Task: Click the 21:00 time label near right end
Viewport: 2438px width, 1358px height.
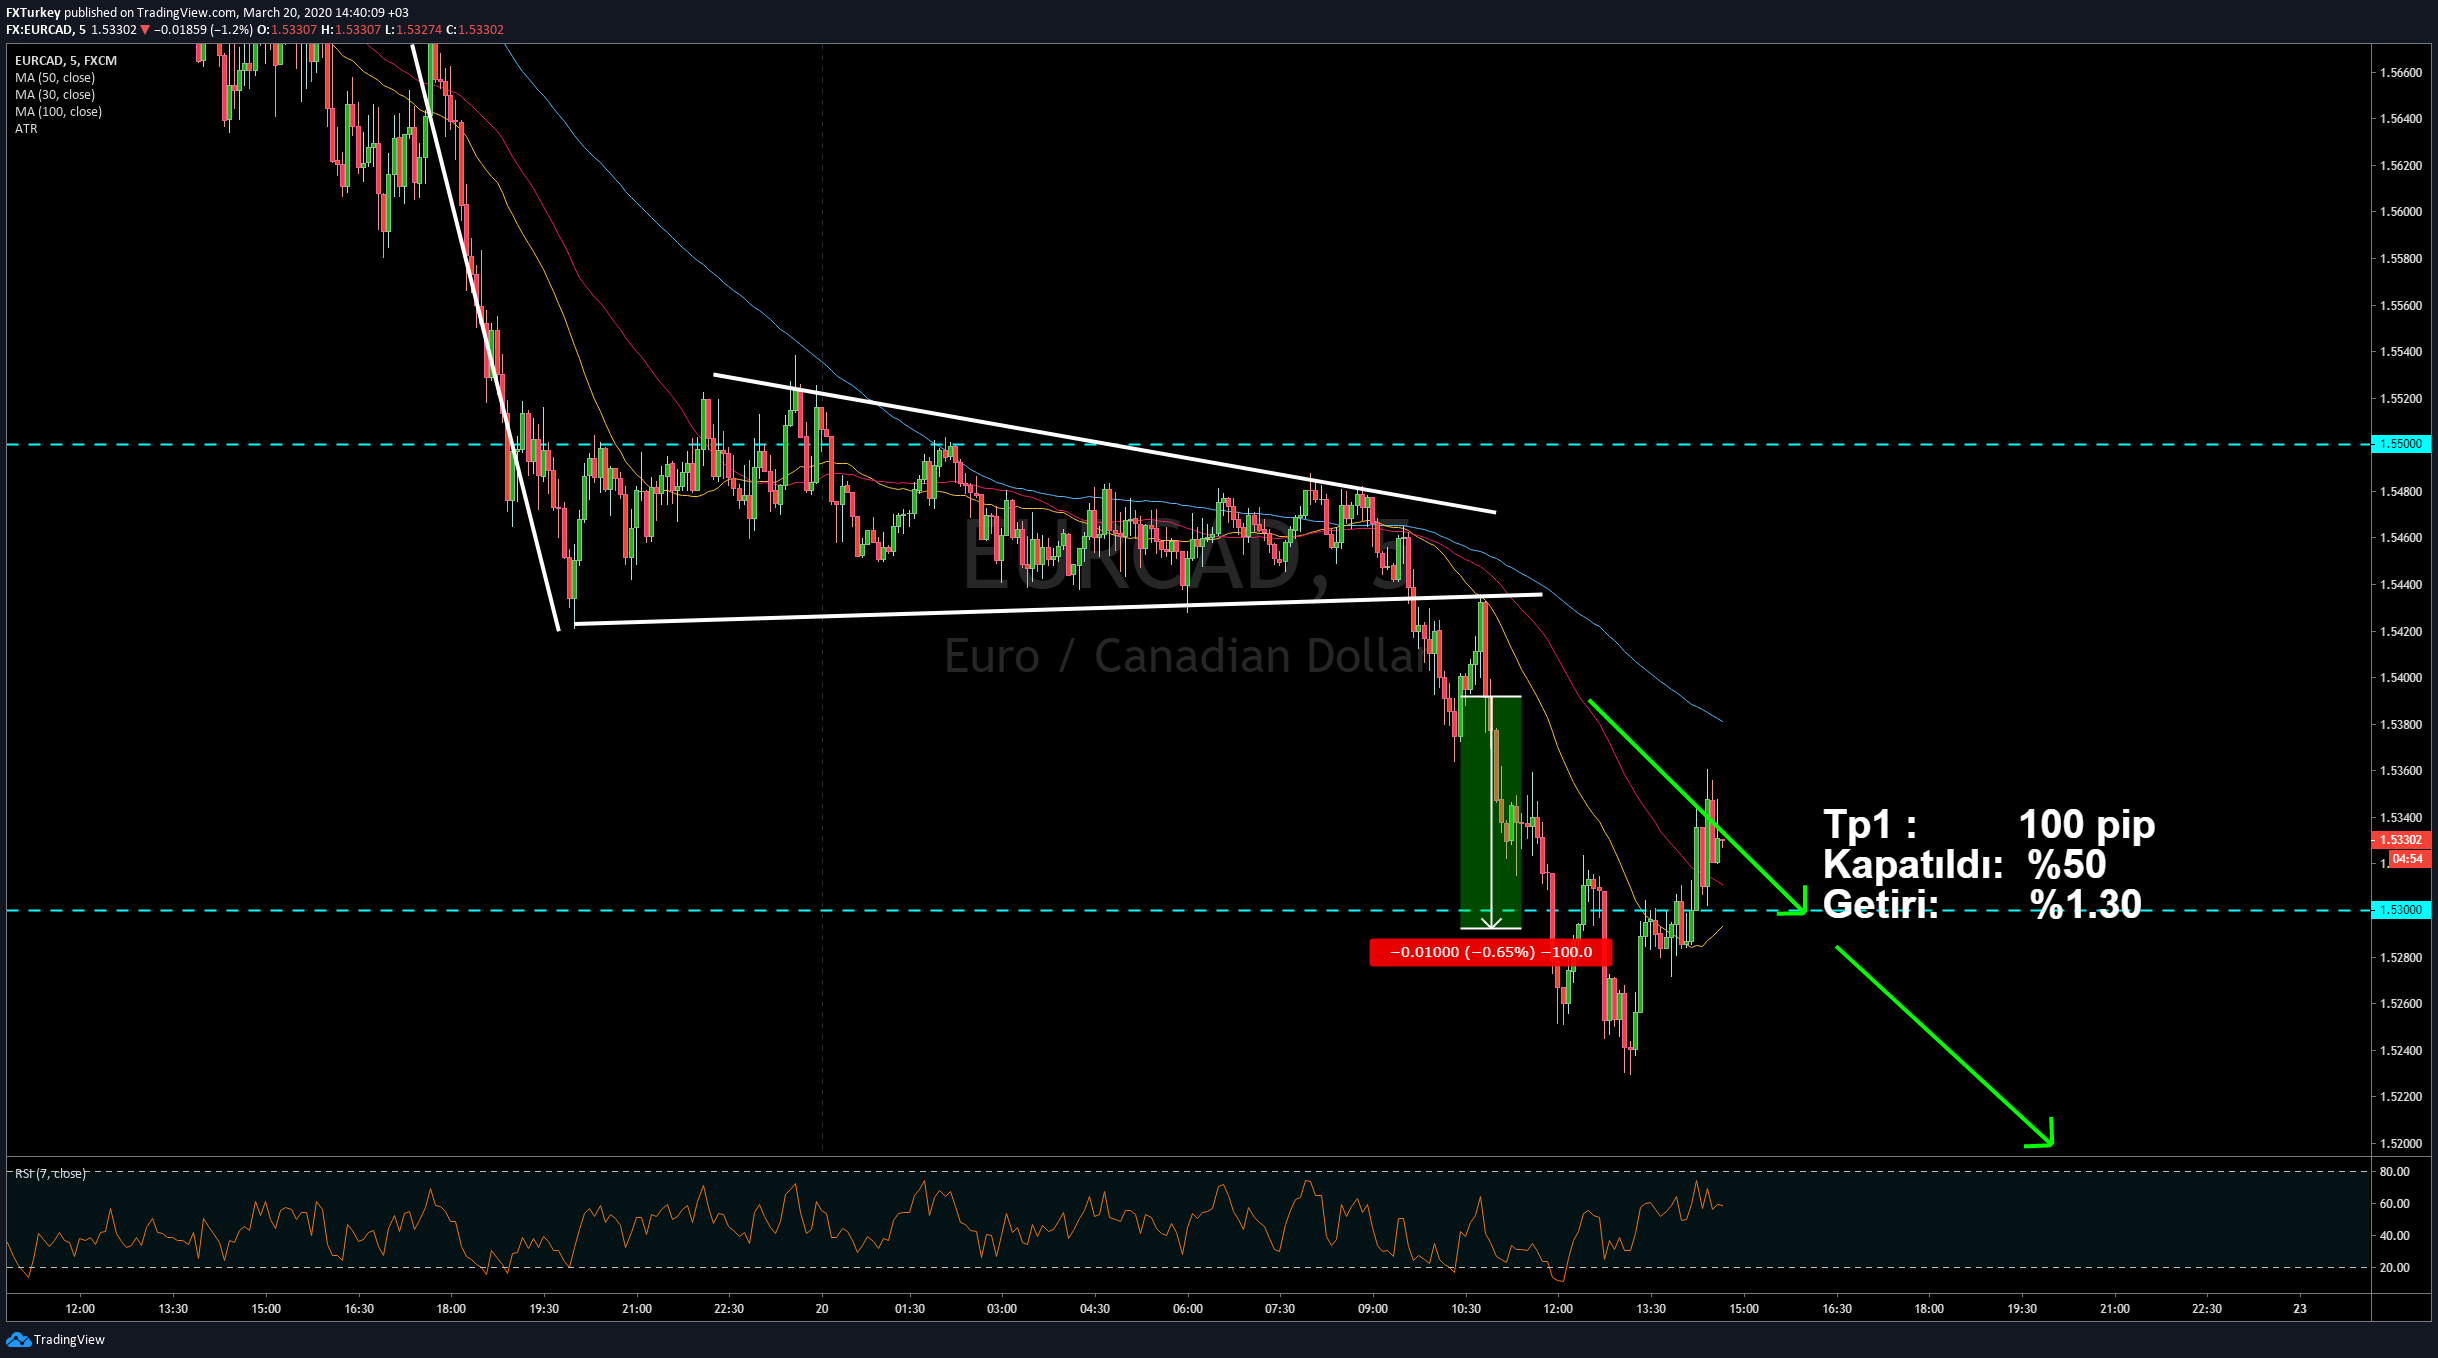Action: point(2114,1309)
